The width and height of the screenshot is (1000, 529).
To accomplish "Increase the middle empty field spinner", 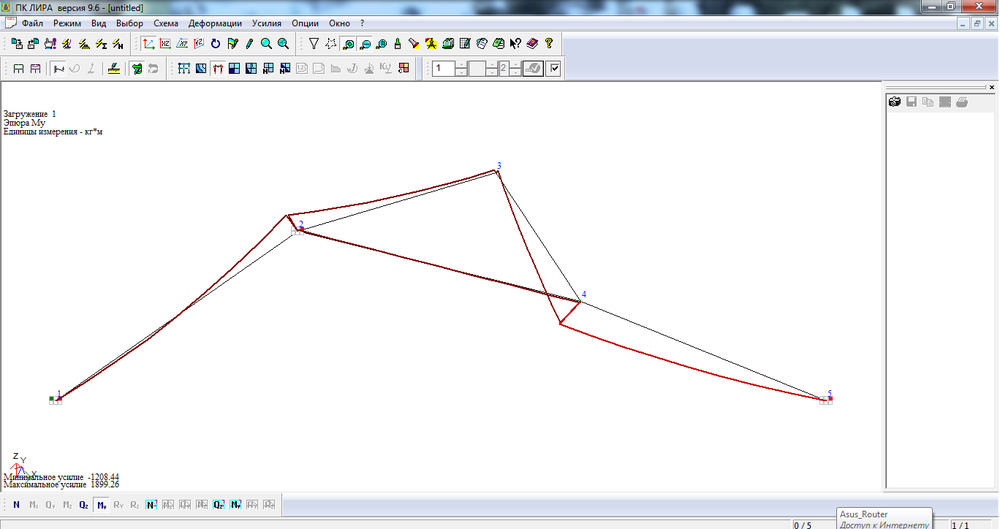I will point(491,65).
